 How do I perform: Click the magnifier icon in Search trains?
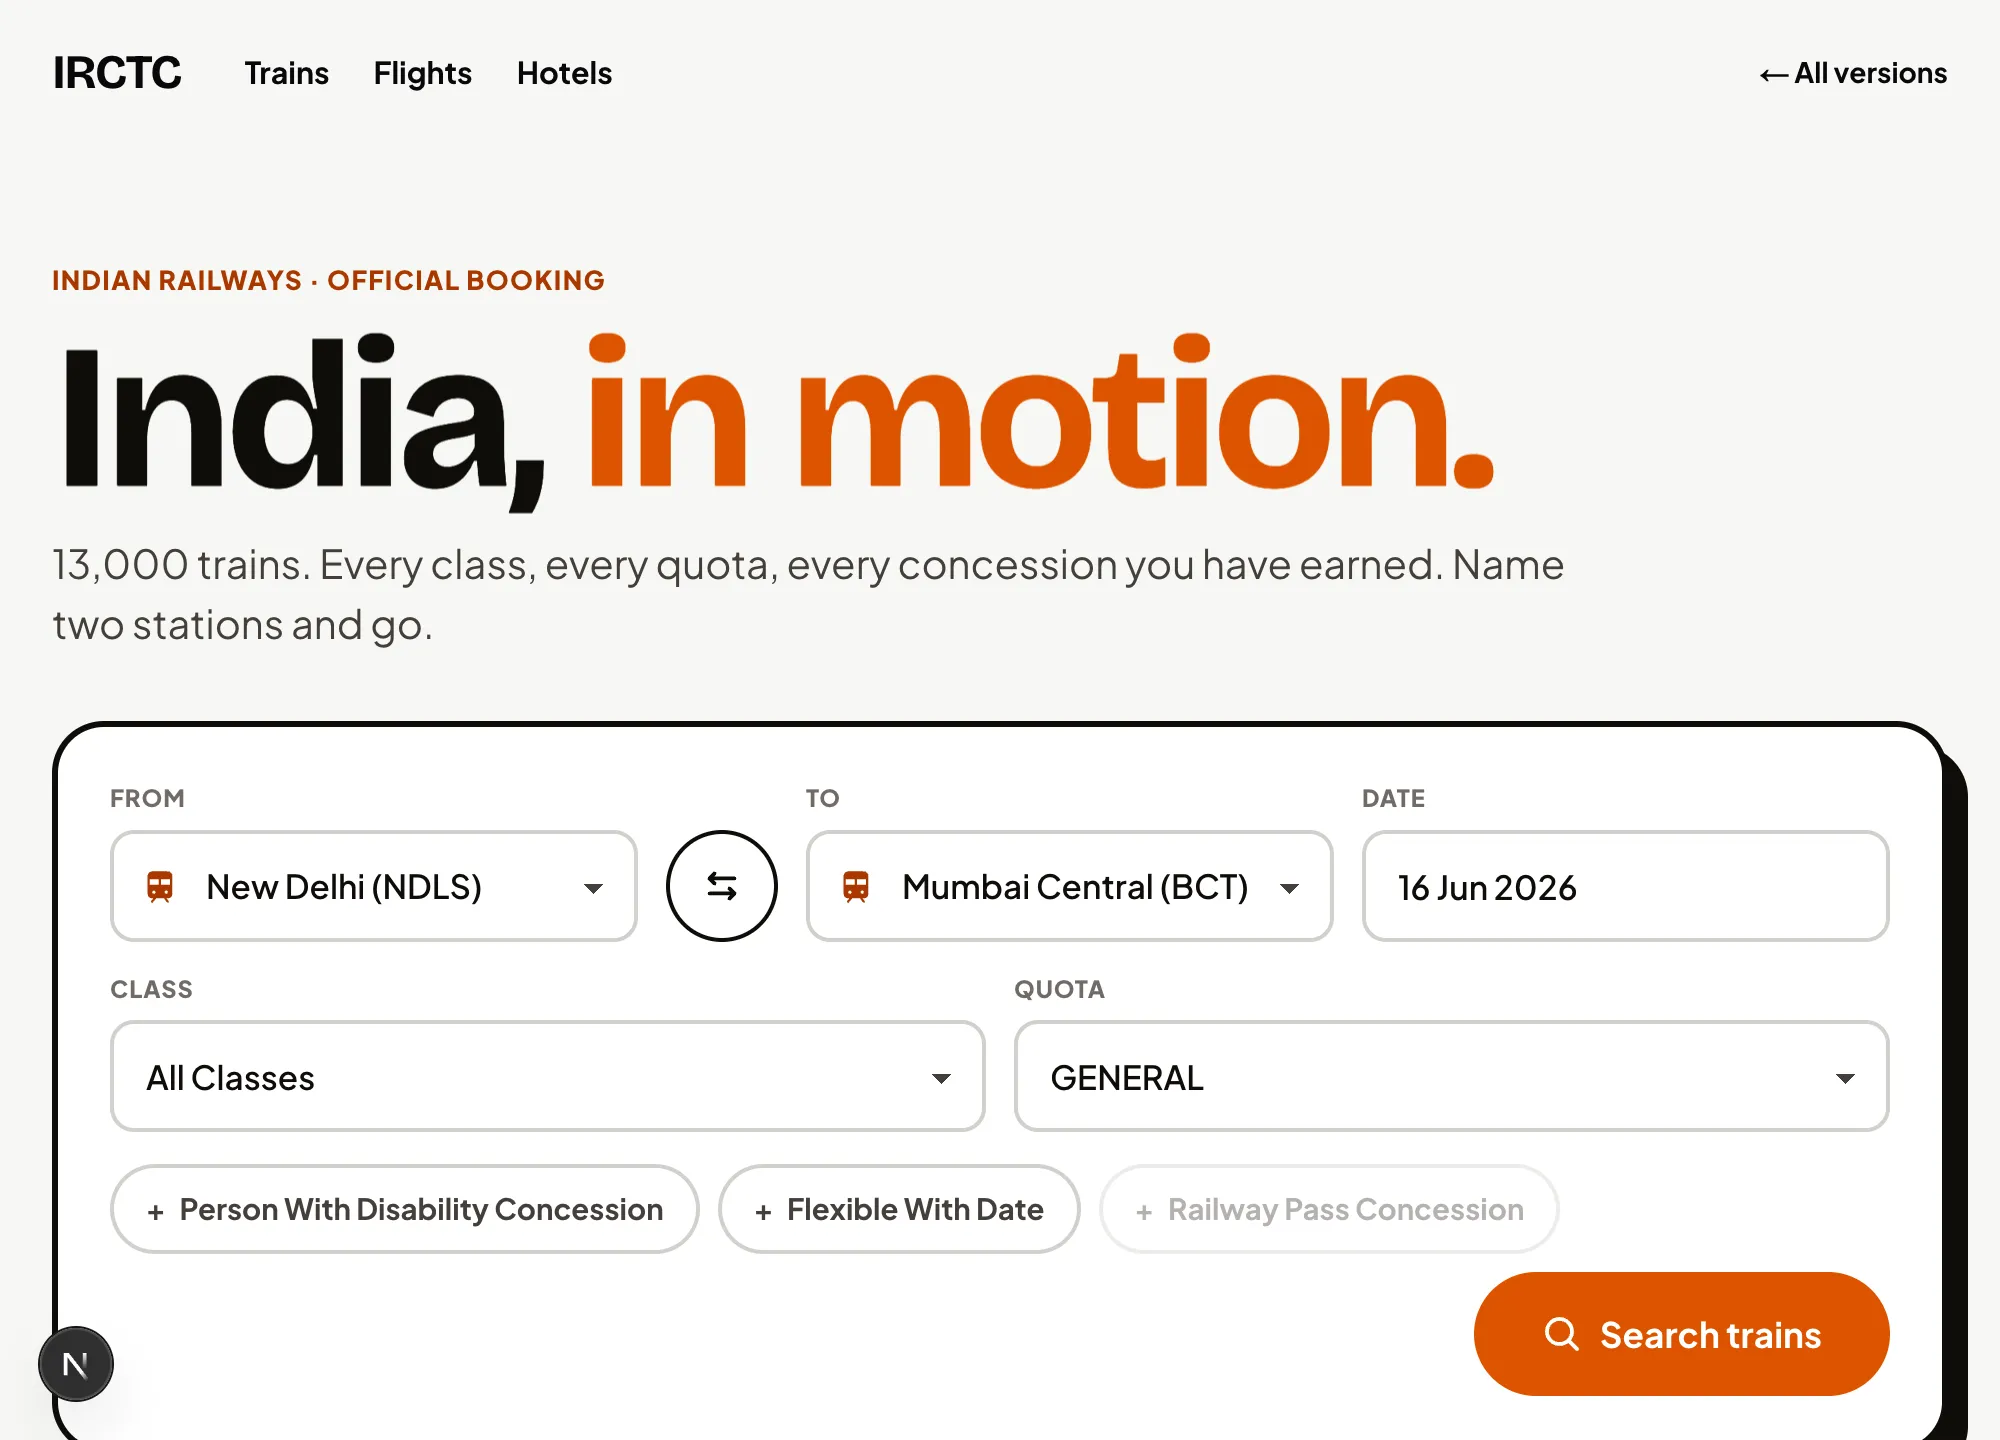click(x=1561, y=1334)
